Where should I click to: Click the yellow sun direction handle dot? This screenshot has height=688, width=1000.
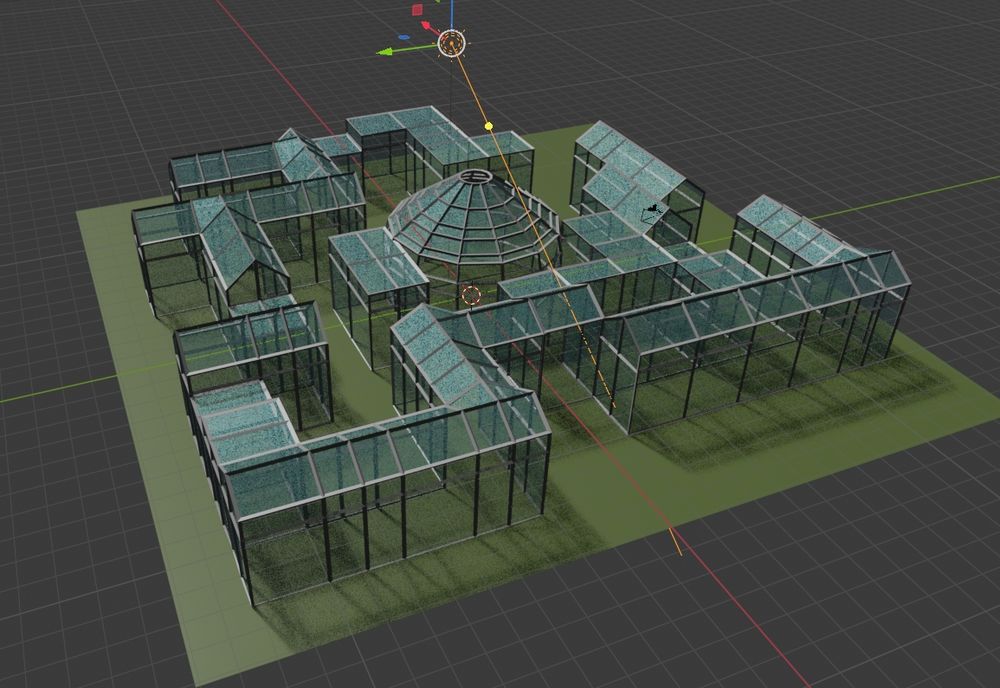[489, 126]
